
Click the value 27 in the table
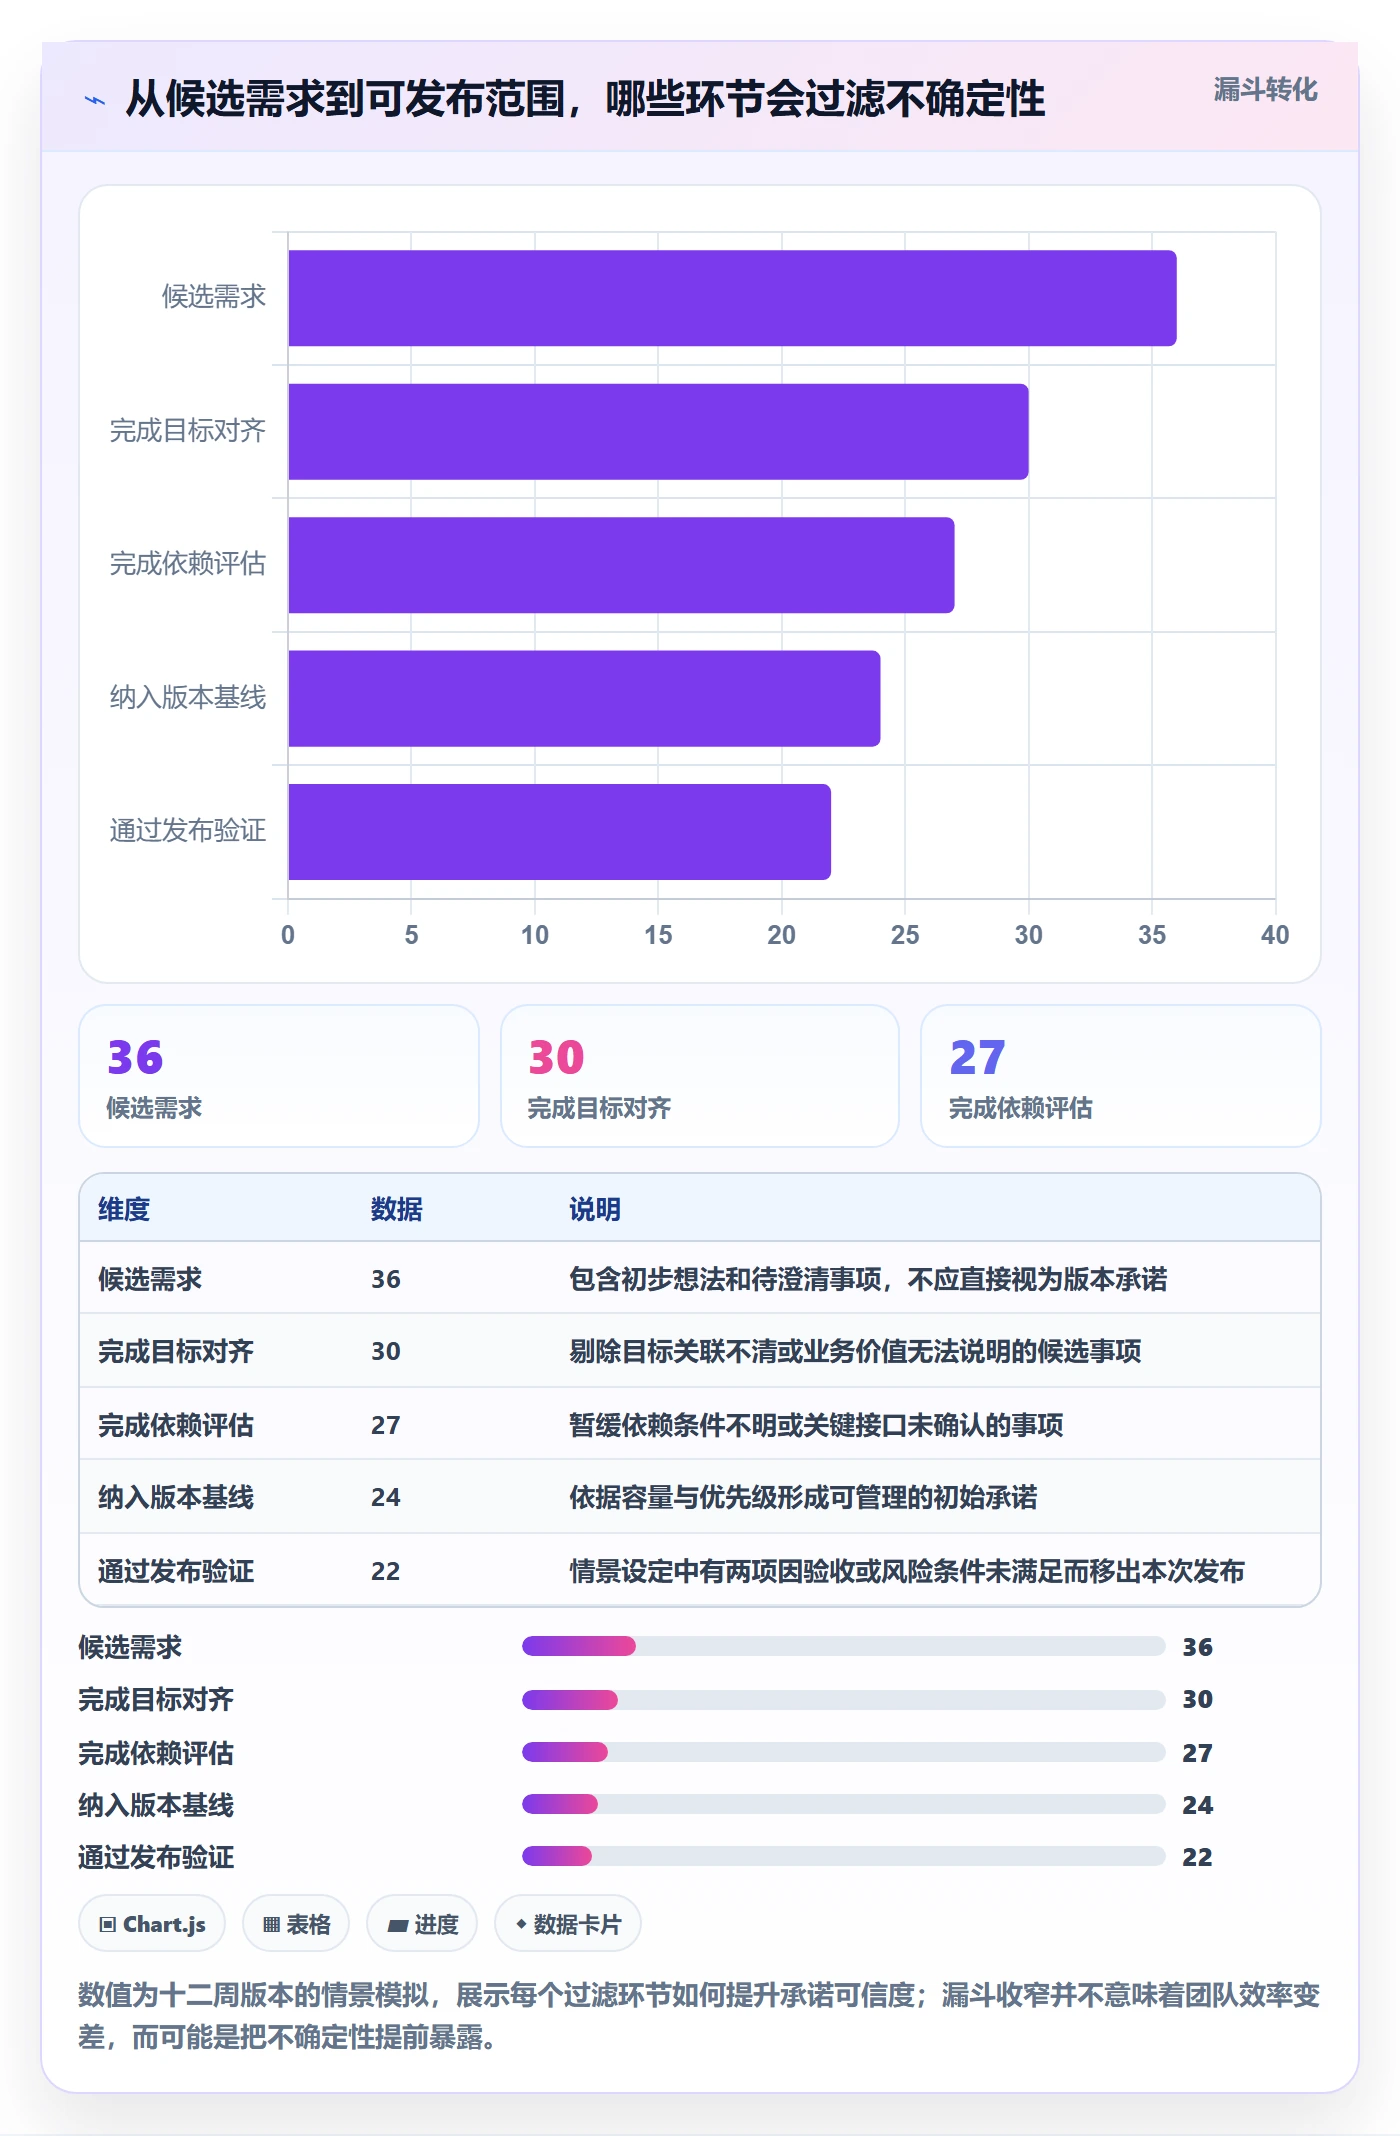pyautogui.click(x=386, y=1425)
